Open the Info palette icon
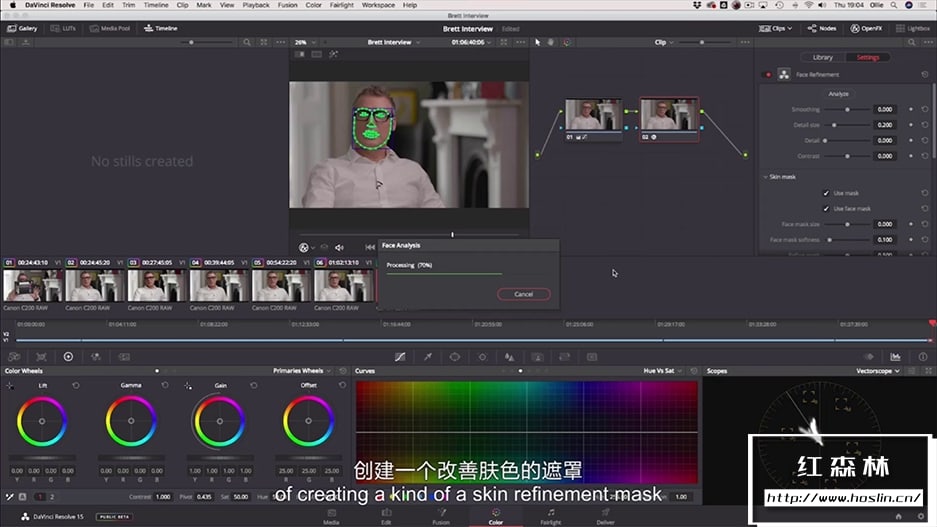The width and height of the screenshot is (937, 527). [x=923, y=357]
